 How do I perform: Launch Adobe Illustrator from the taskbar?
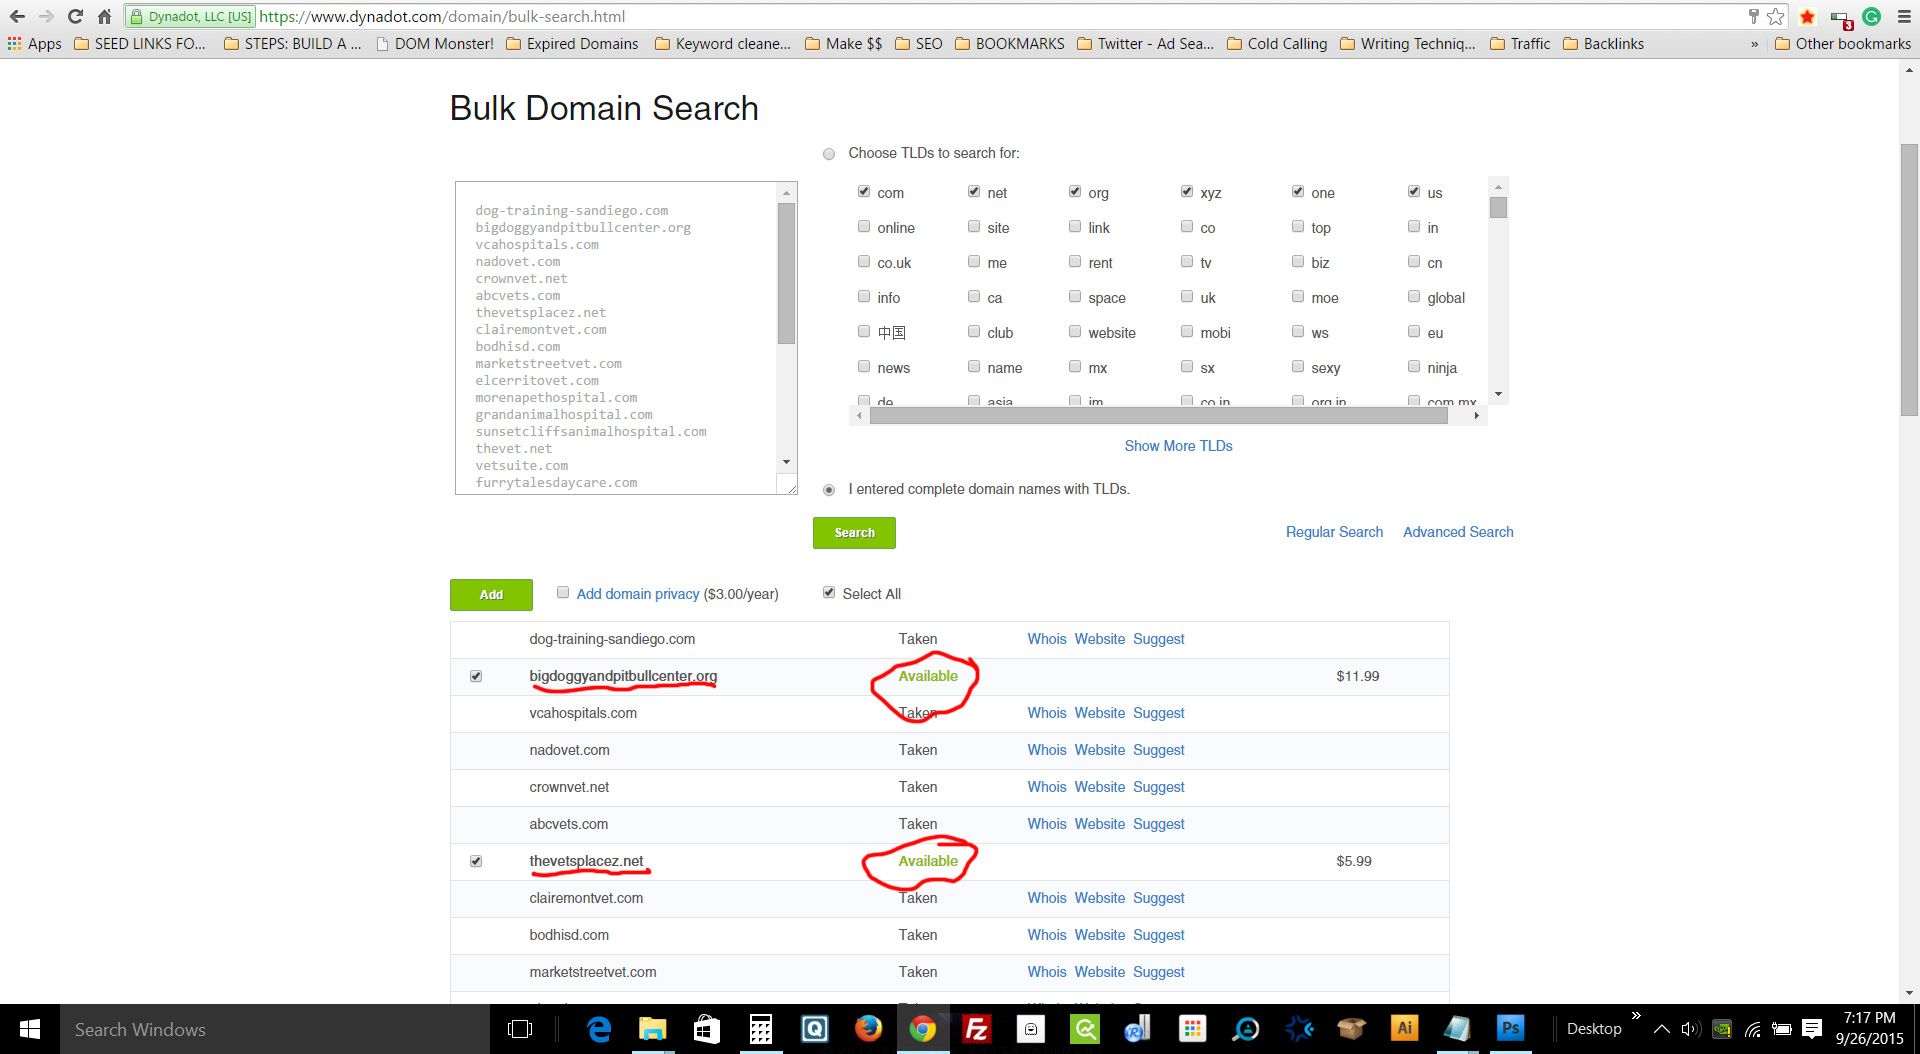coord(1404,1029)
